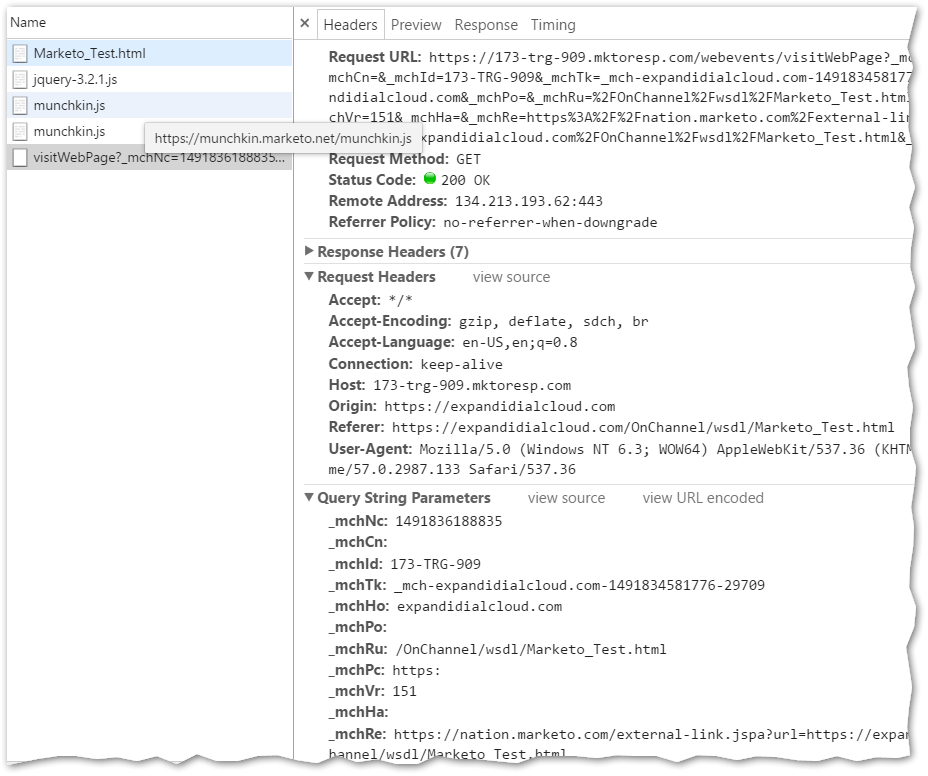Click the Accept-Language value en-US,en;q=0.8
The height and width of the screenshot is (776, 928).
click(x=520, y=343)
